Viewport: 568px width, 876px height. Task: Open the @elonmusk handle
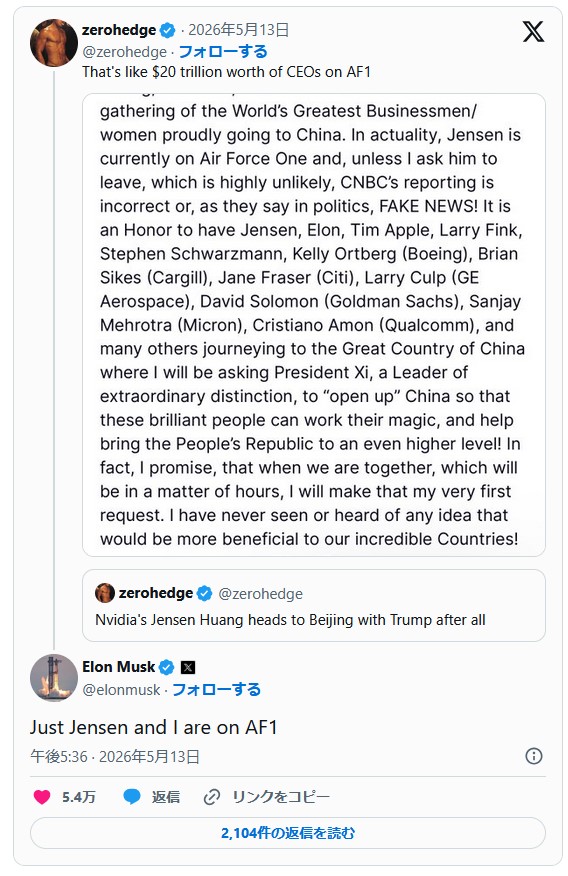pos(121,690)
